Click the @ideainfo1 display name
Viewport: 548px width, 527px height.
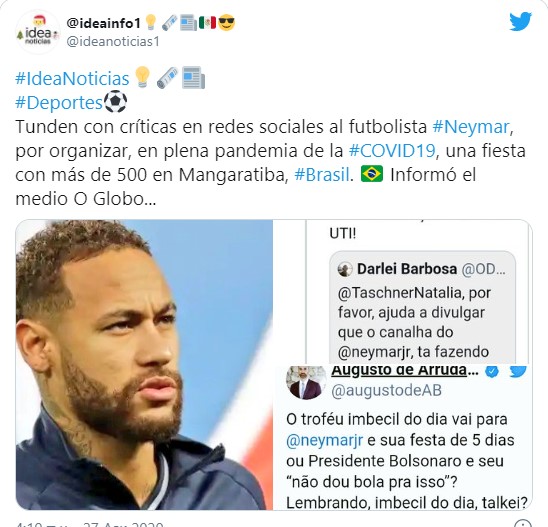click(103, 23)
